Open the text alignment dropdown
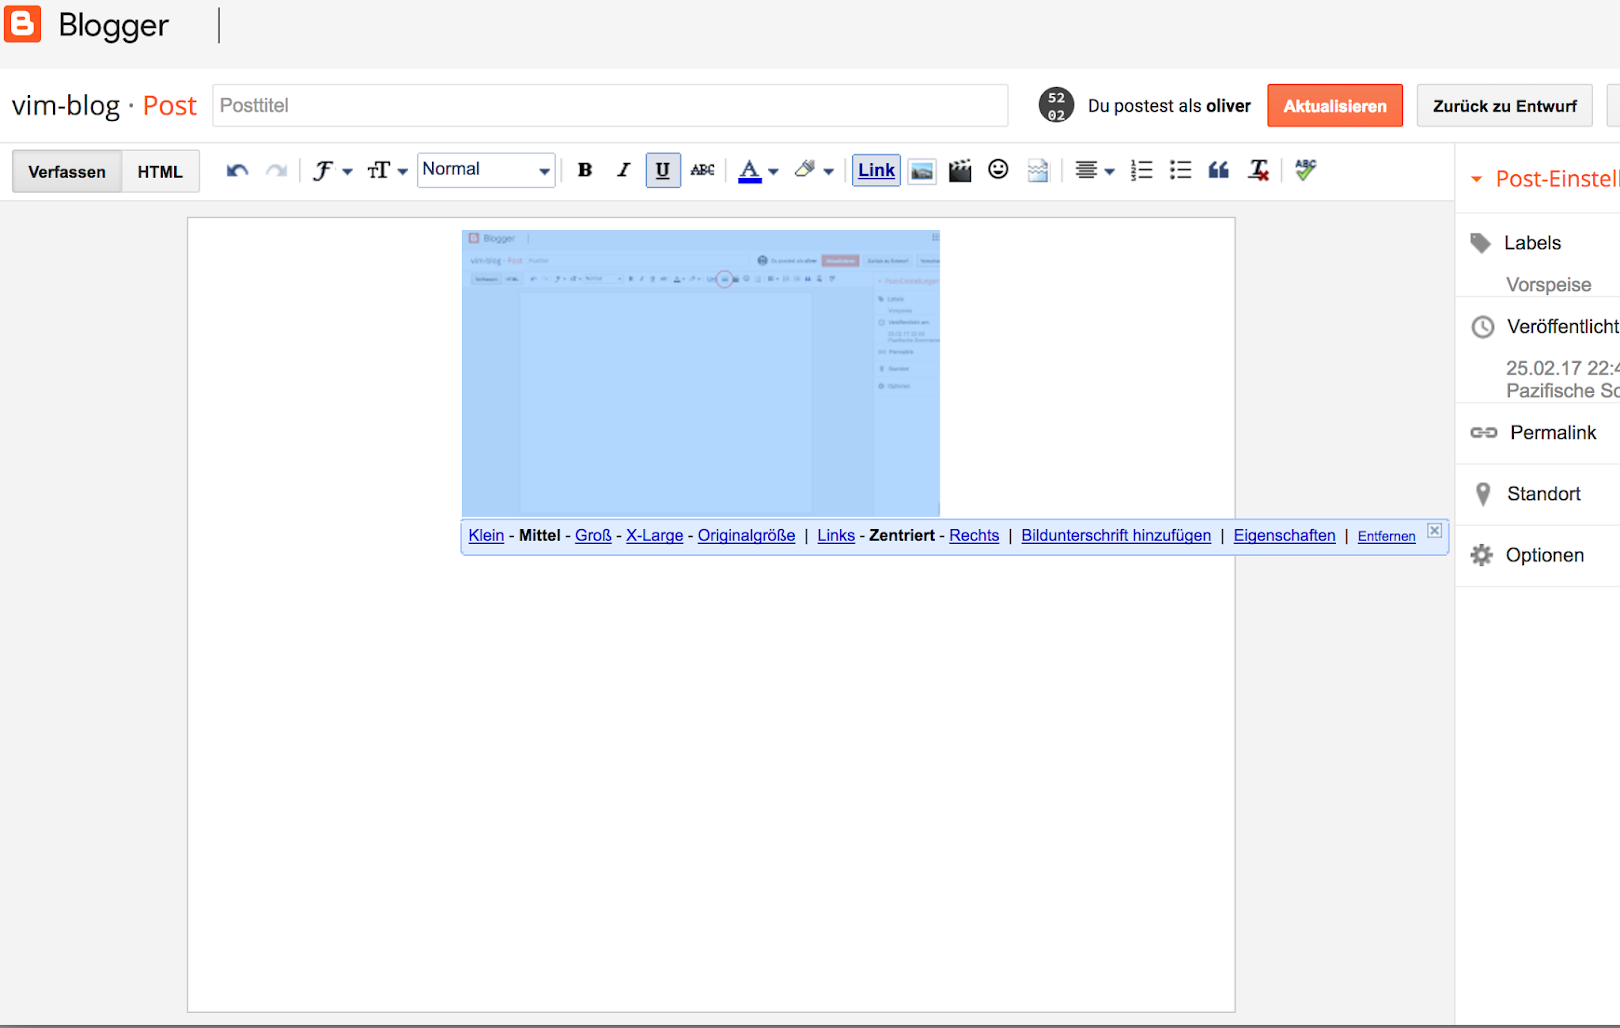The image size is (1620, 1028). (1094, 171)
